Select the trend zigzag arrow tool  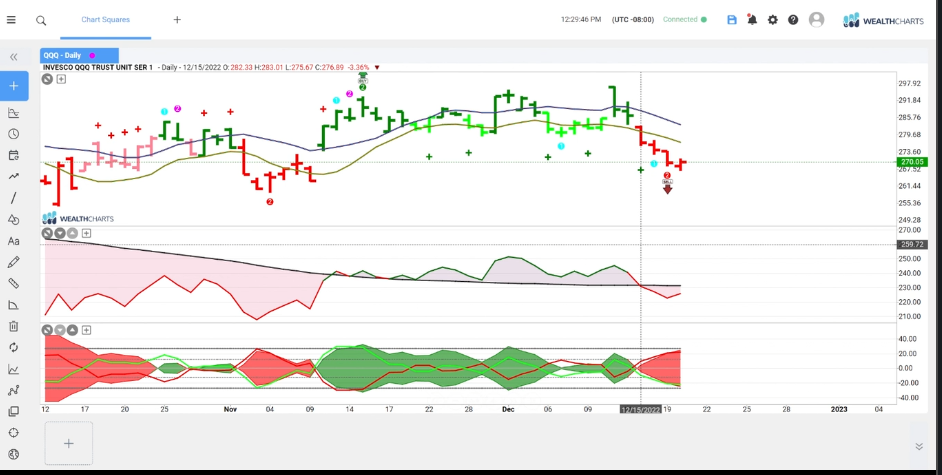[14, 177]
